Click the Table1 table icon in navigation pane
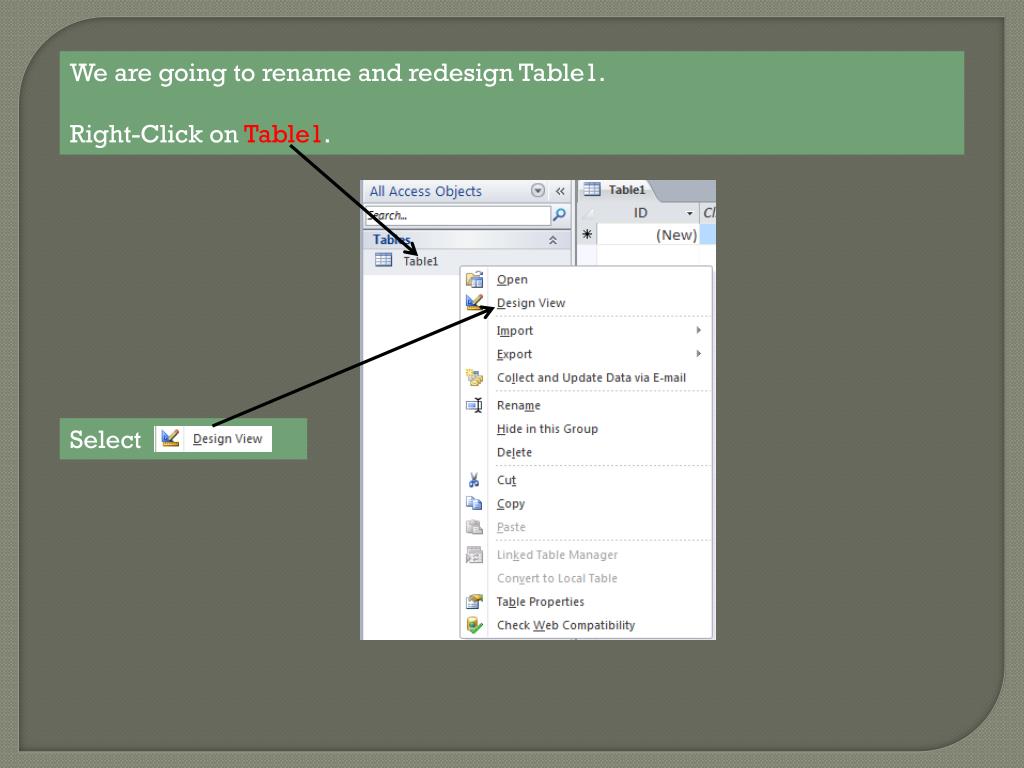1024x768 pixels. pos(383,261)
